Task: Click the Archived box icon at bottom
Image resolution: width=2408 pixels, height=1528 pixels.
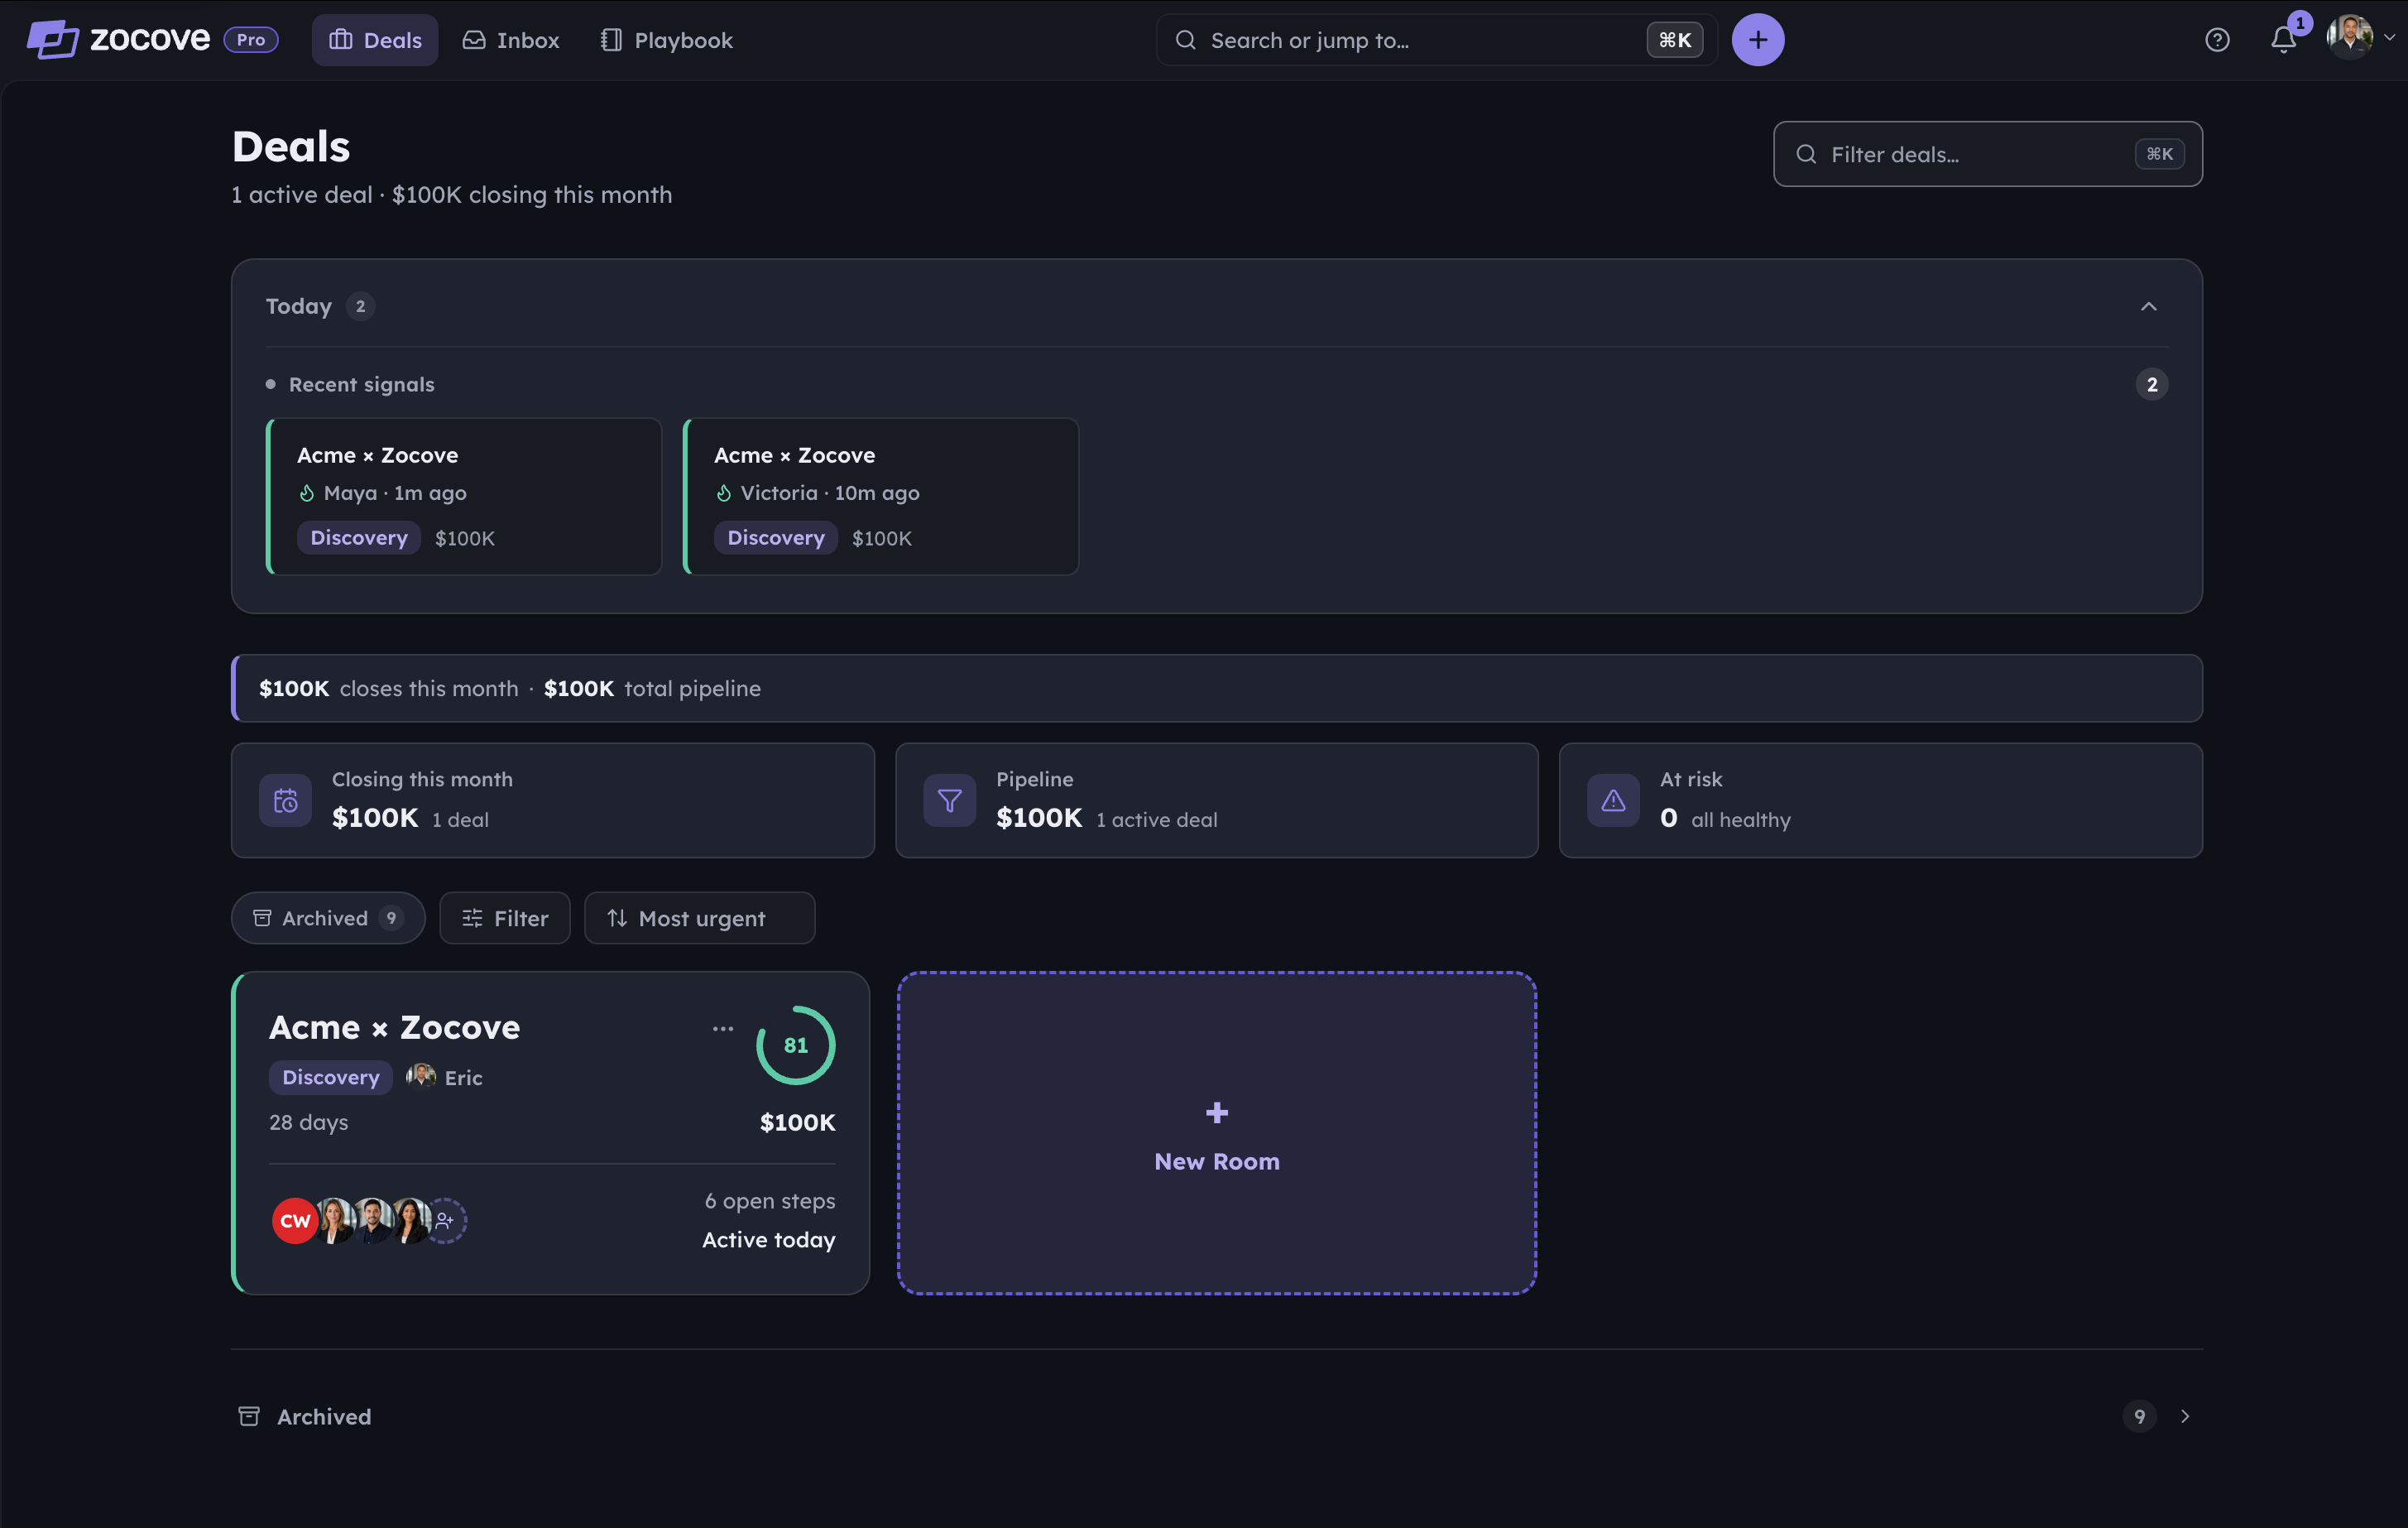Action: coord(249,1416)
